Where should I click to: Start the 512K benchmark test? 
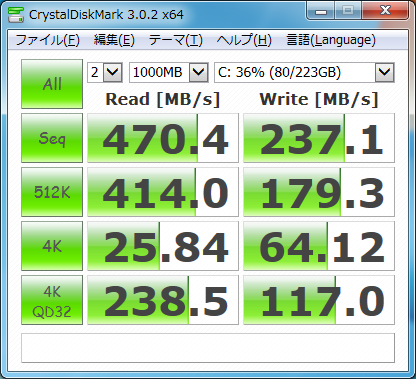click(52, 192)
